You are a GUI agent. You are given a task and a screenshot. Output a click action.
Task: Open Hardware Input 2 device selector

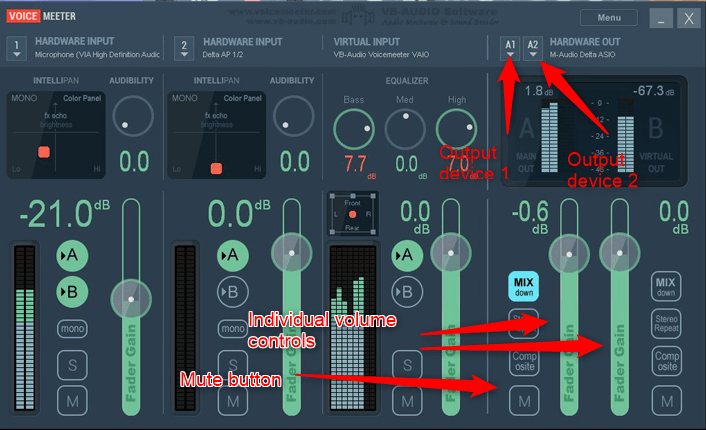click(x=184, y=48)
